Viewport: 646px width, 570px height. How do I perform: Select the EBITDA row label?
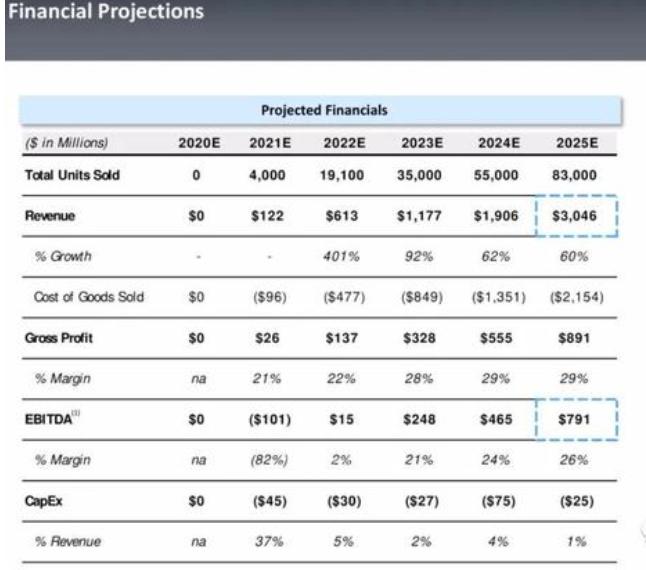pos(50,419)
